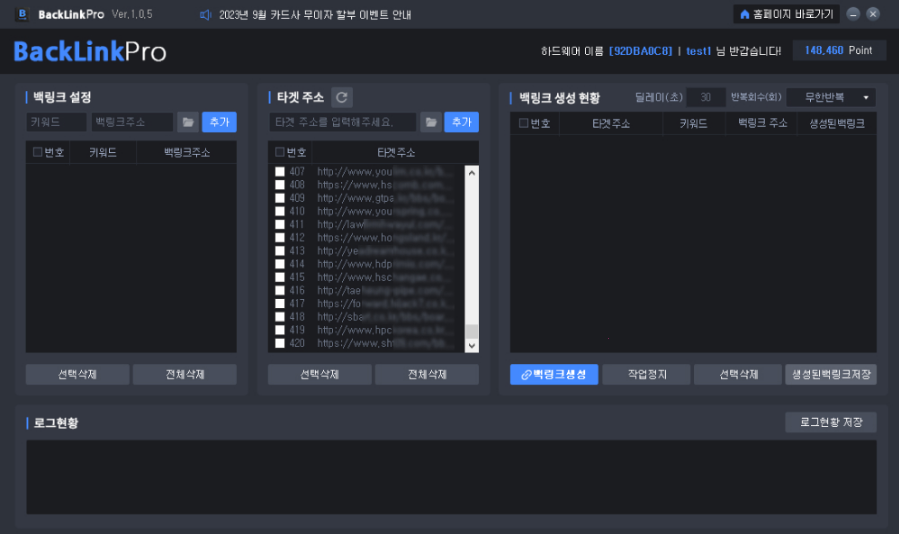Screen dimensions: 899x534
Task: Check the box for row 415
Action: coord(280,277)
